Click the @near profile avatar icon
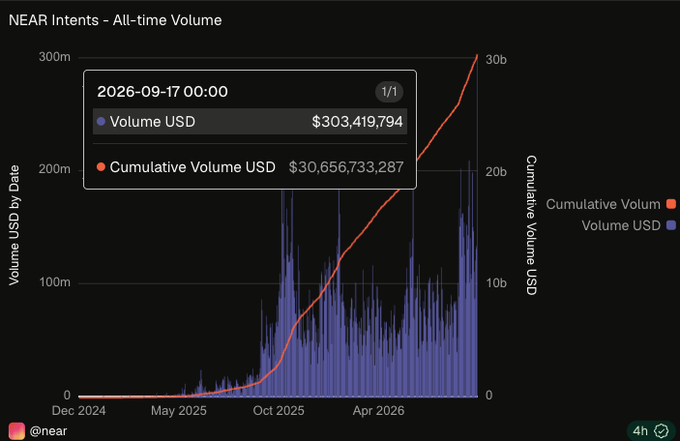 [x=16, y=431]
